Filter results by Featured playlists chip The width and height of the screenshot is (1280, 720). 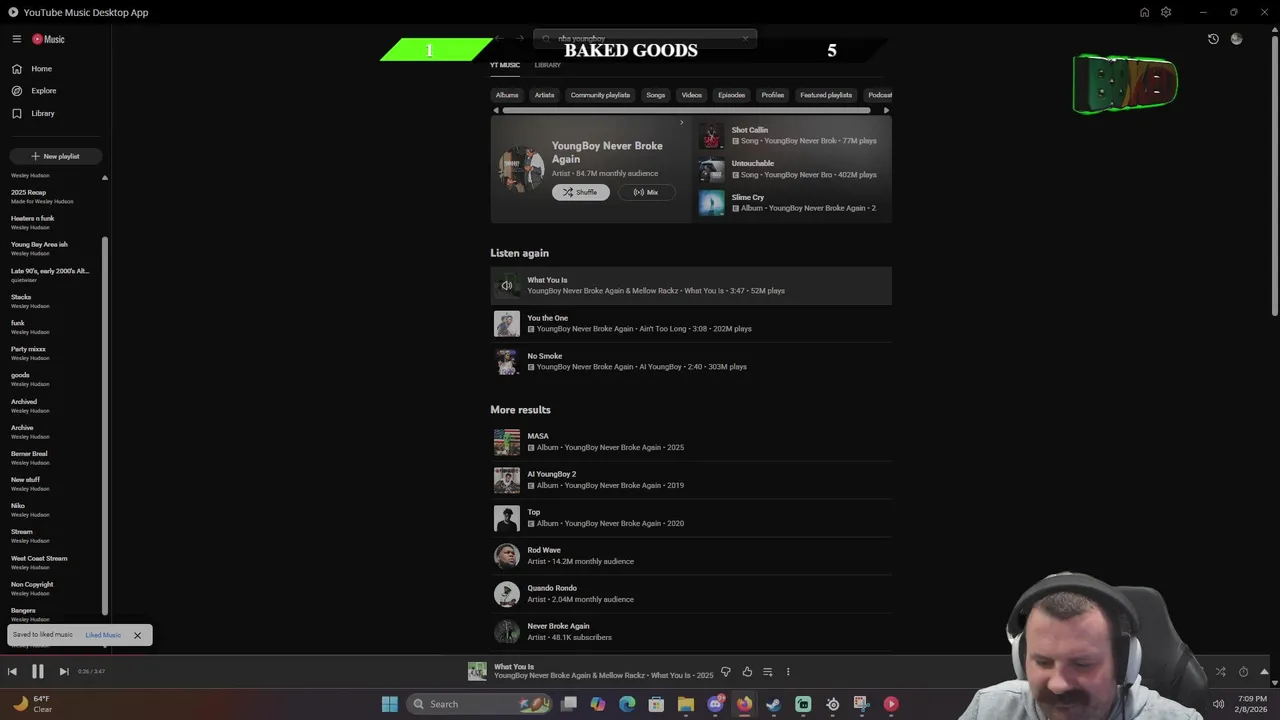pyautogui.click(x=826, y=95)
